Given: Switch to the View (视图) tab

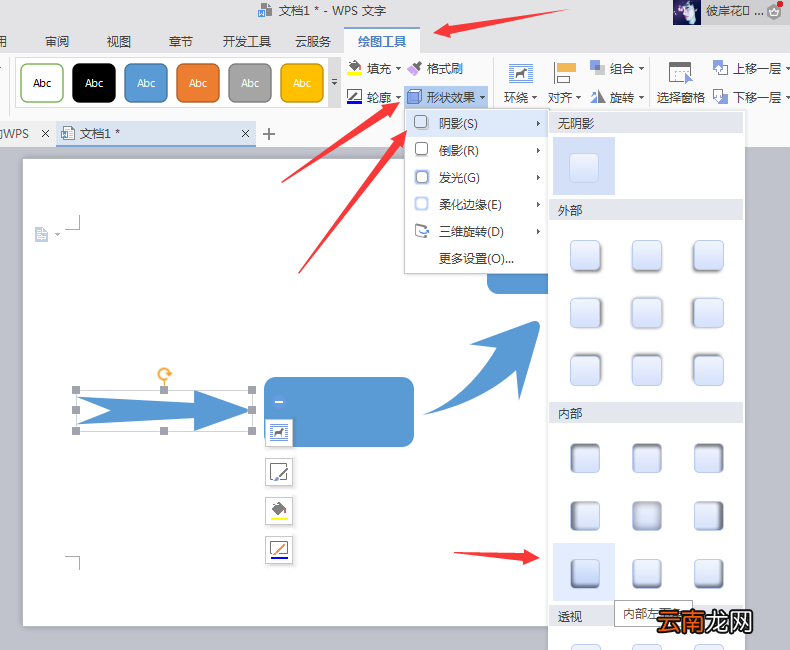Looking at the screenshot, I should pos(119,41).
